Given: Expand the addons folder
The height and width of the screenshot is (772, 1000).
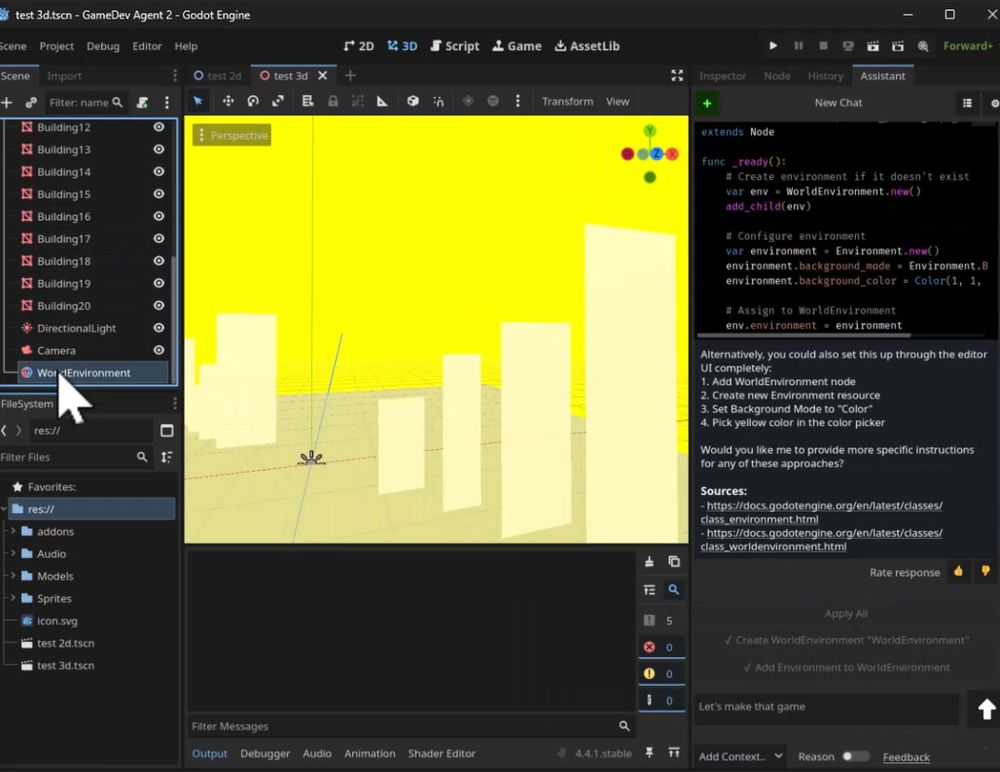Looking at the screenshot, I should pyautogui.click(x=13, y=531).
